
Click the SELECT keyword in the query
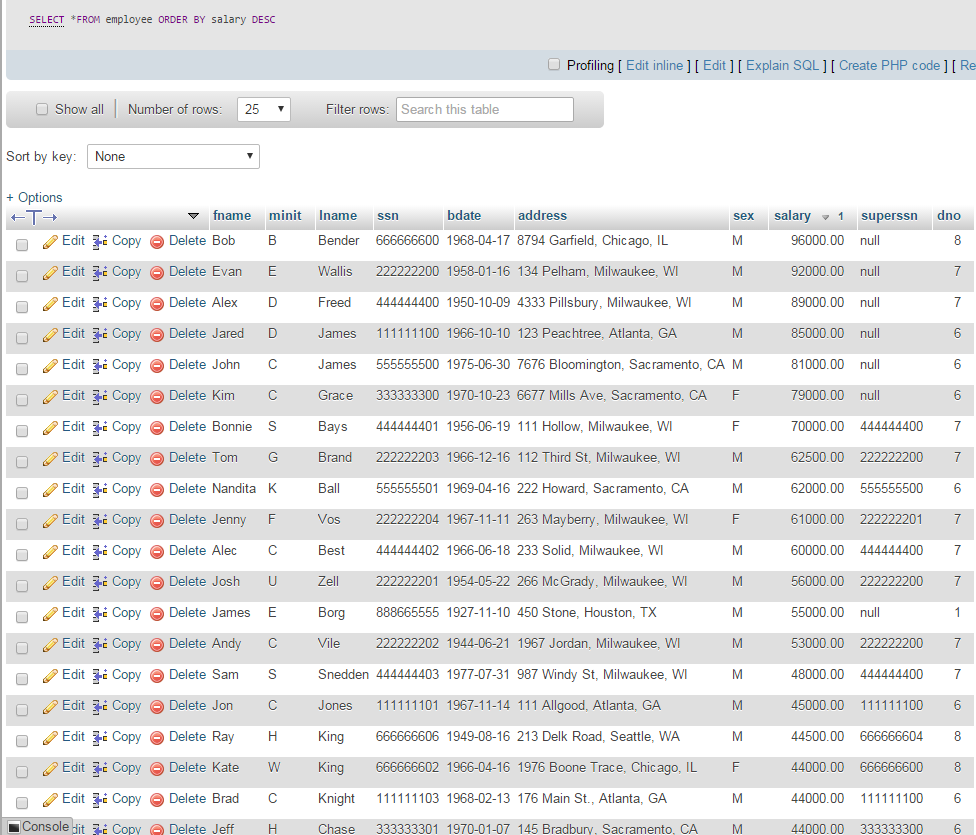(47, 19)
